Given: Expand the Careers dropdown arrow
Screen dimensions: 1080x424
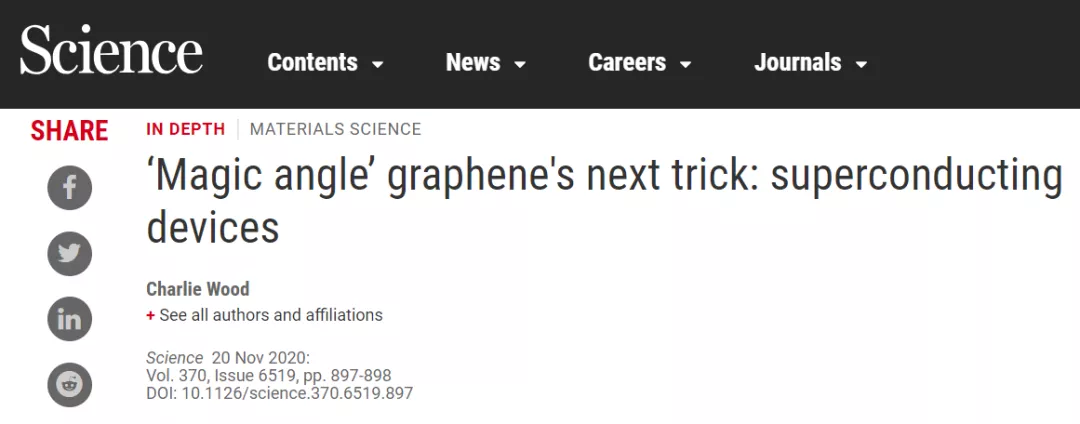Looking at the screenshot, I should 685,65.
